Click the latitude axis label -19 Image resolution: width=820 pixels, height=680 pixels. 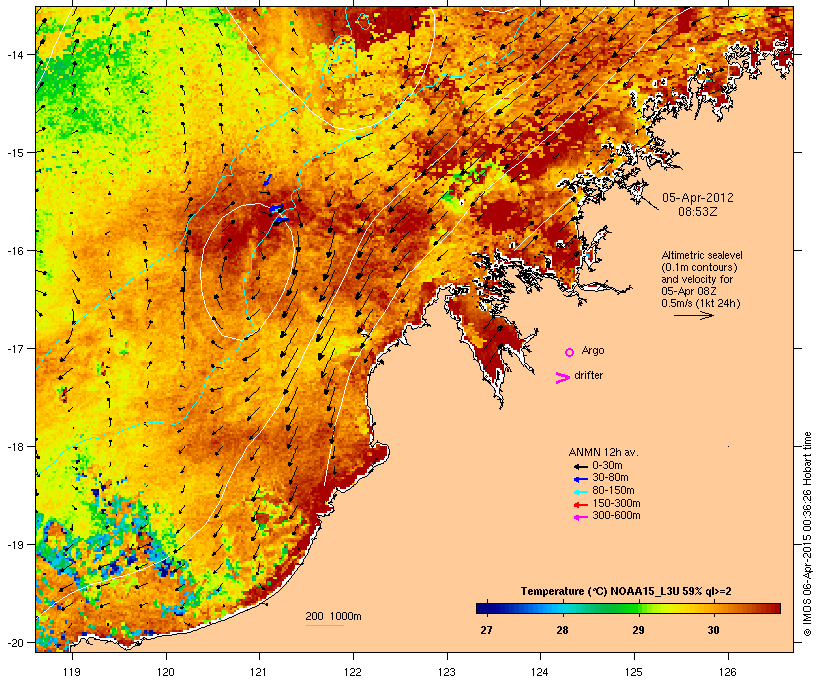[x=14, y=545]
